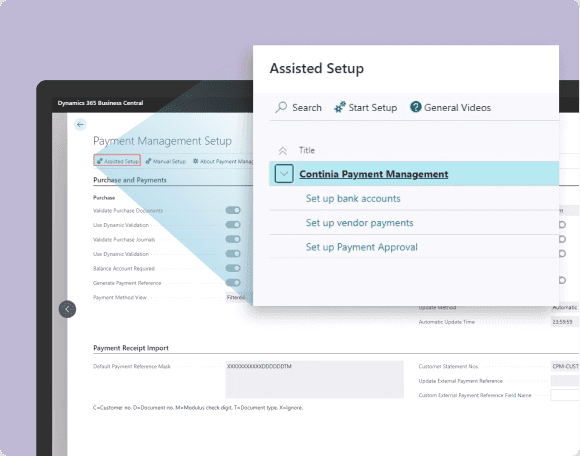Open Set up vendor payments link
580x456 pixels.
tap(360, 223)
